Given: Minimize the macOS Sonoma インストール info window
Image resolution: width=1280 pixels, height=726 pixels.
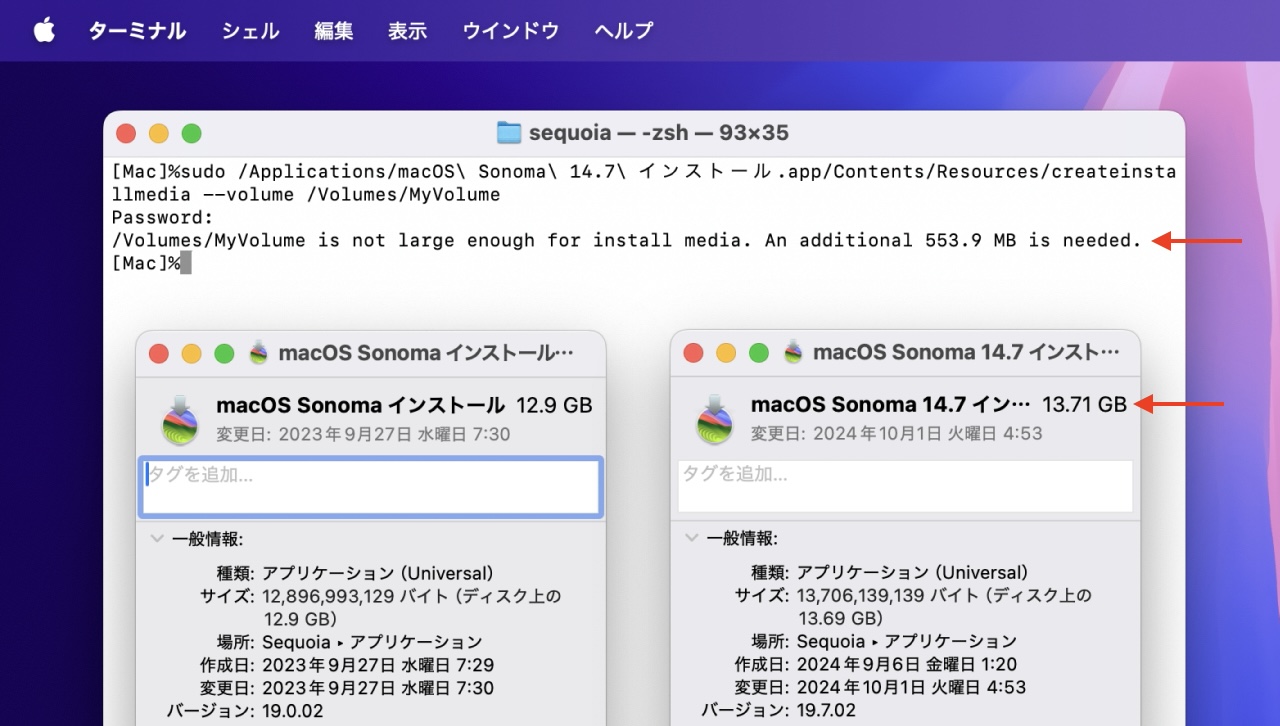Looking at the screenshot, I should pyautogui.click(x=191, y=353).
